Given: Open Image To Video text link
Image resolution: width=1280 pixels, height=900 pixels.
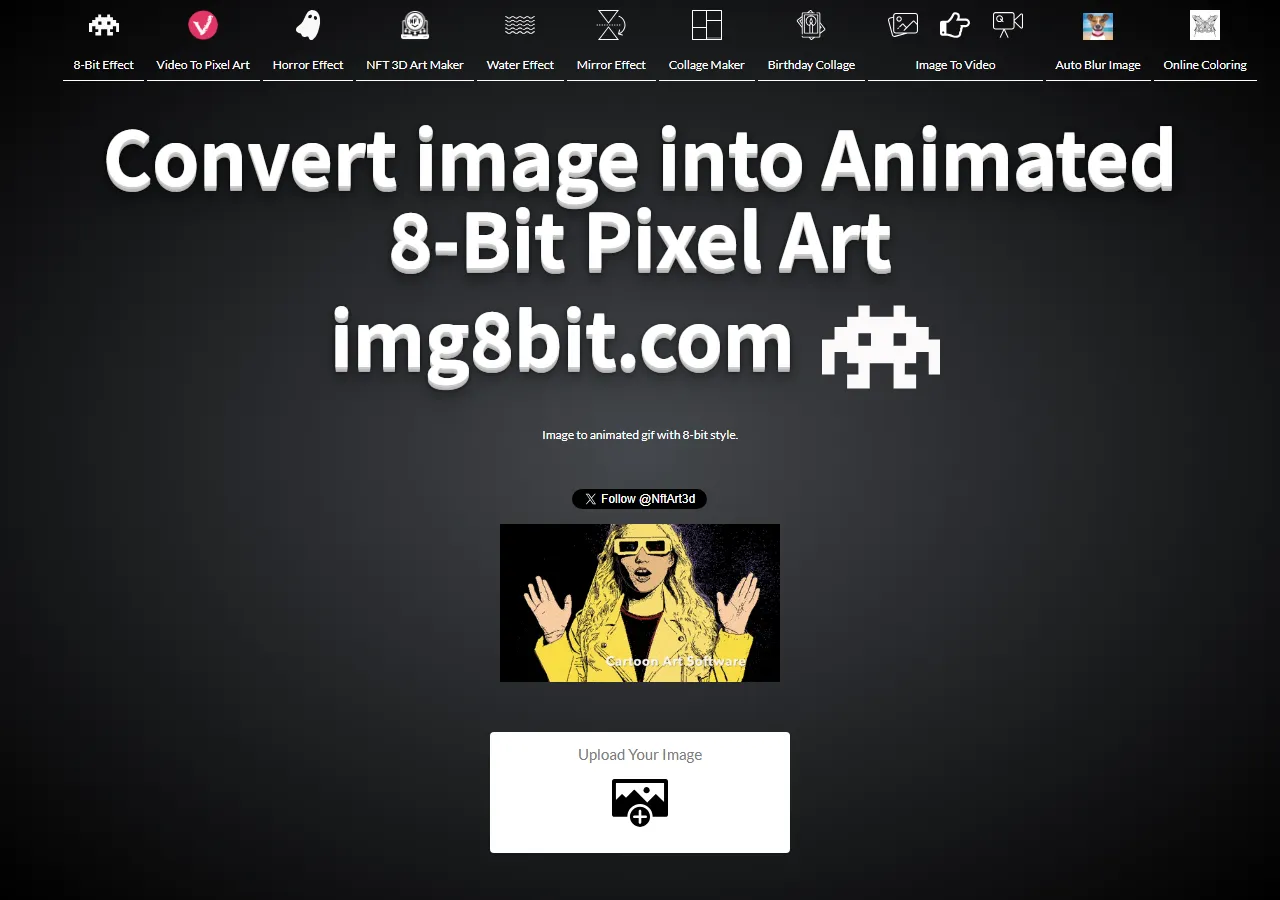Looking at the screenshot, I should click(x=955, y=65).
